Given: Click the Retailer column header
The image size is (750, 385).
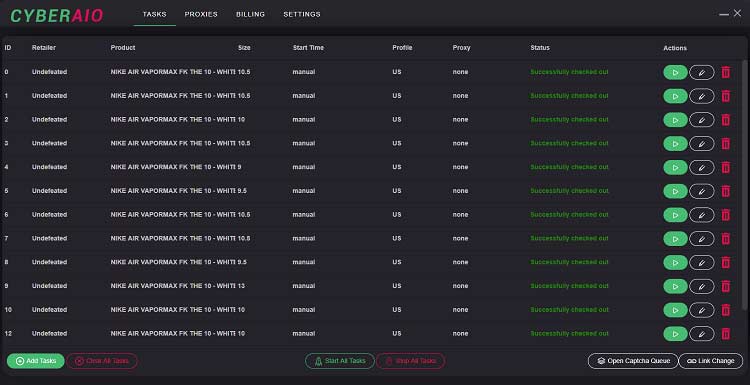Looking at the screenshot, I should tap(44, 48).
